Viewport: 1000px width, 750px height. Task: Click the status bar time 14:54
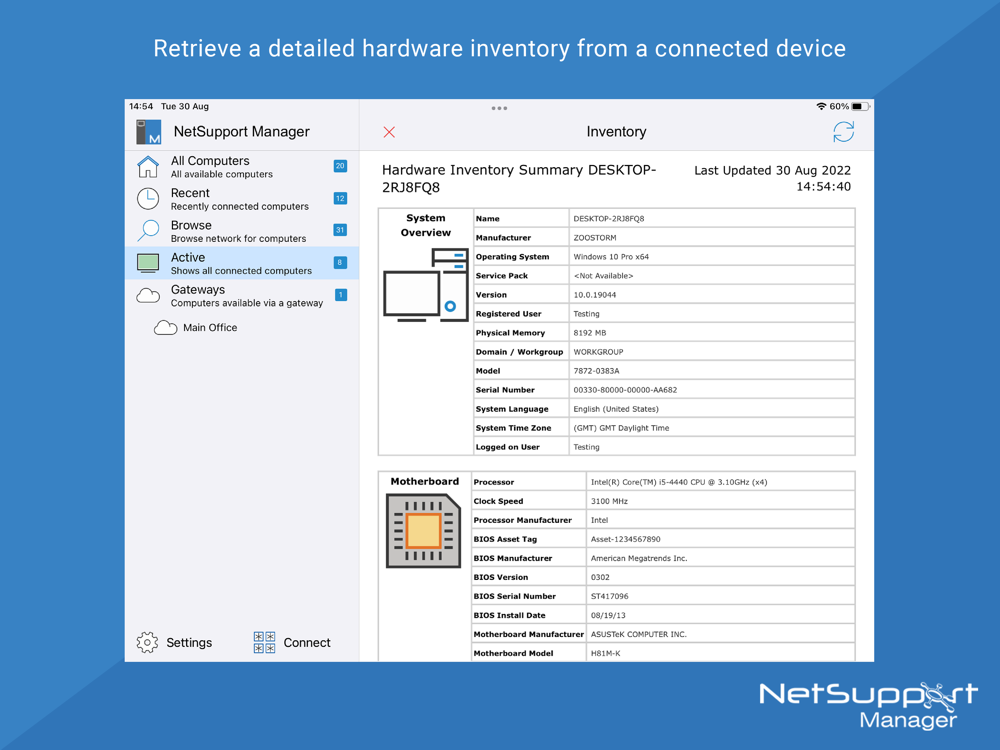click(x=141, y=107)
